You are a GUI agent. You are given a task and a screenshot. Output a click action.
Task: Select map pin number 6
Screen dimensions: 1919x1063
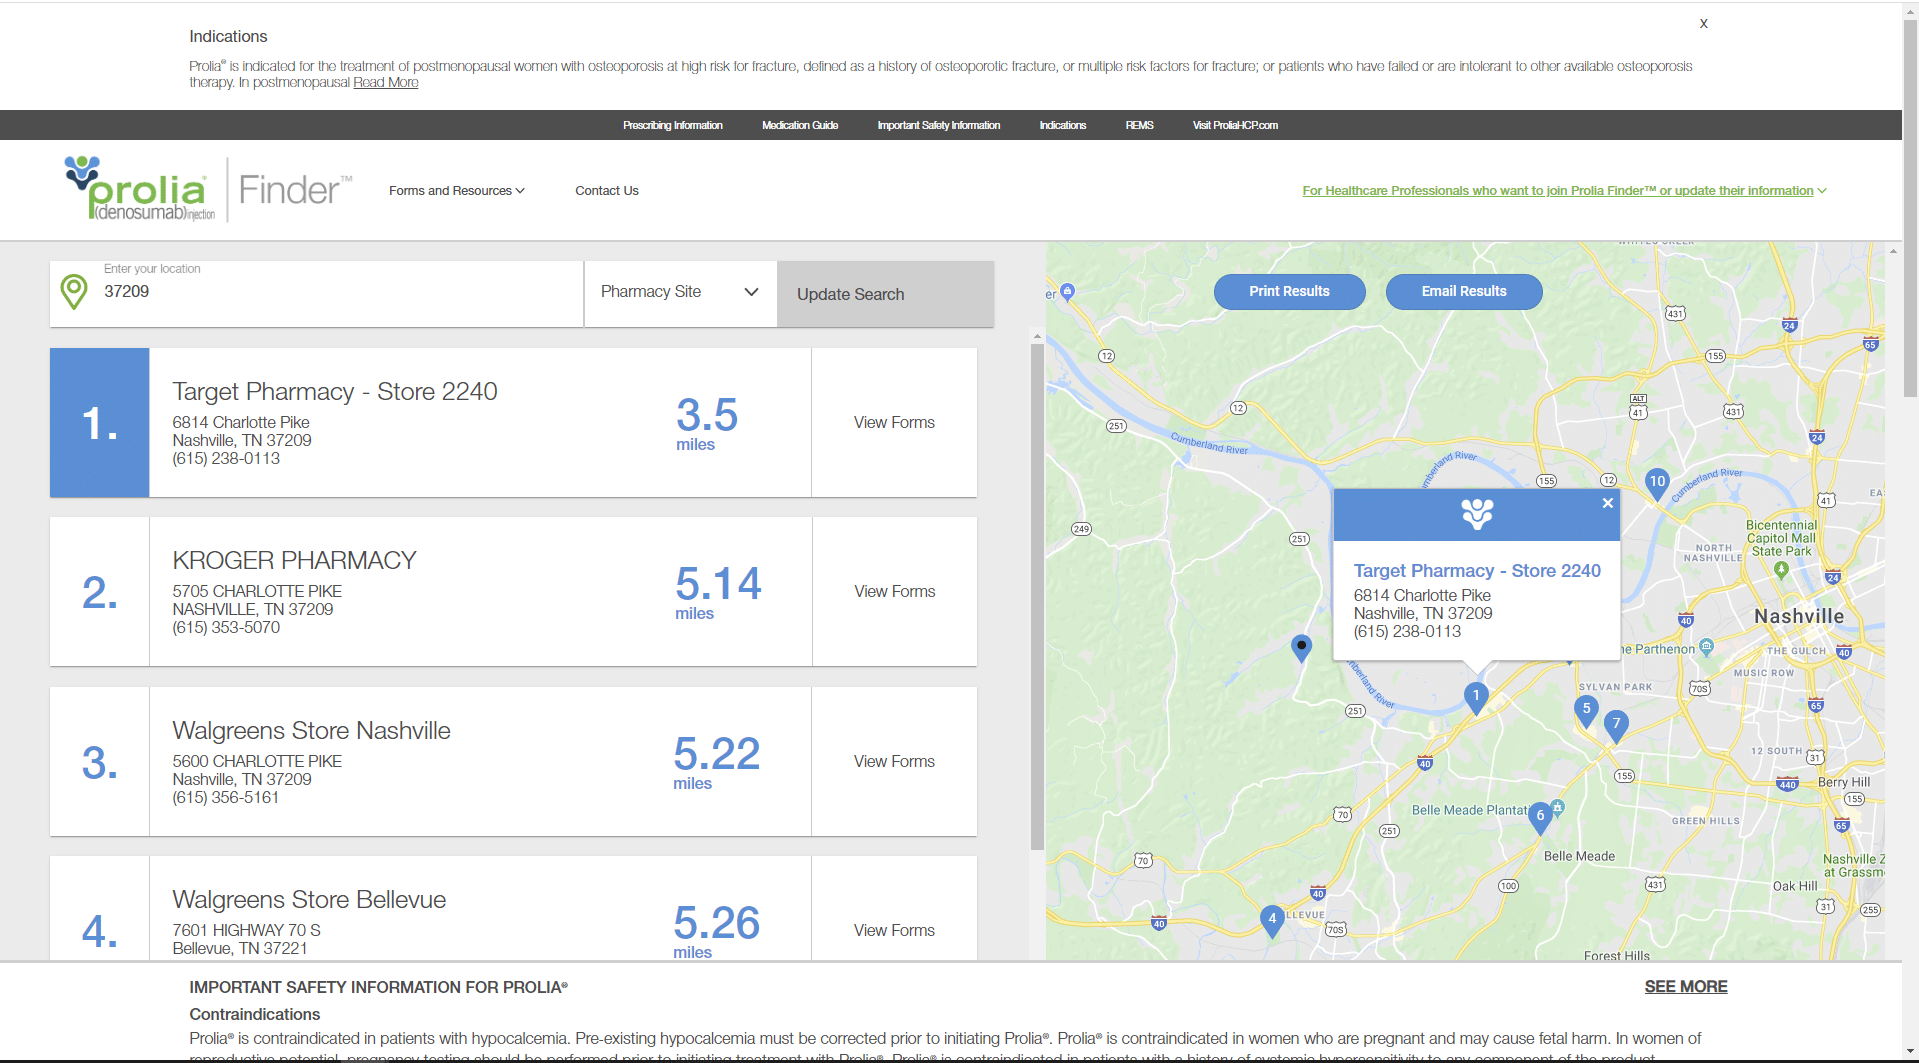coord(1540,817)
